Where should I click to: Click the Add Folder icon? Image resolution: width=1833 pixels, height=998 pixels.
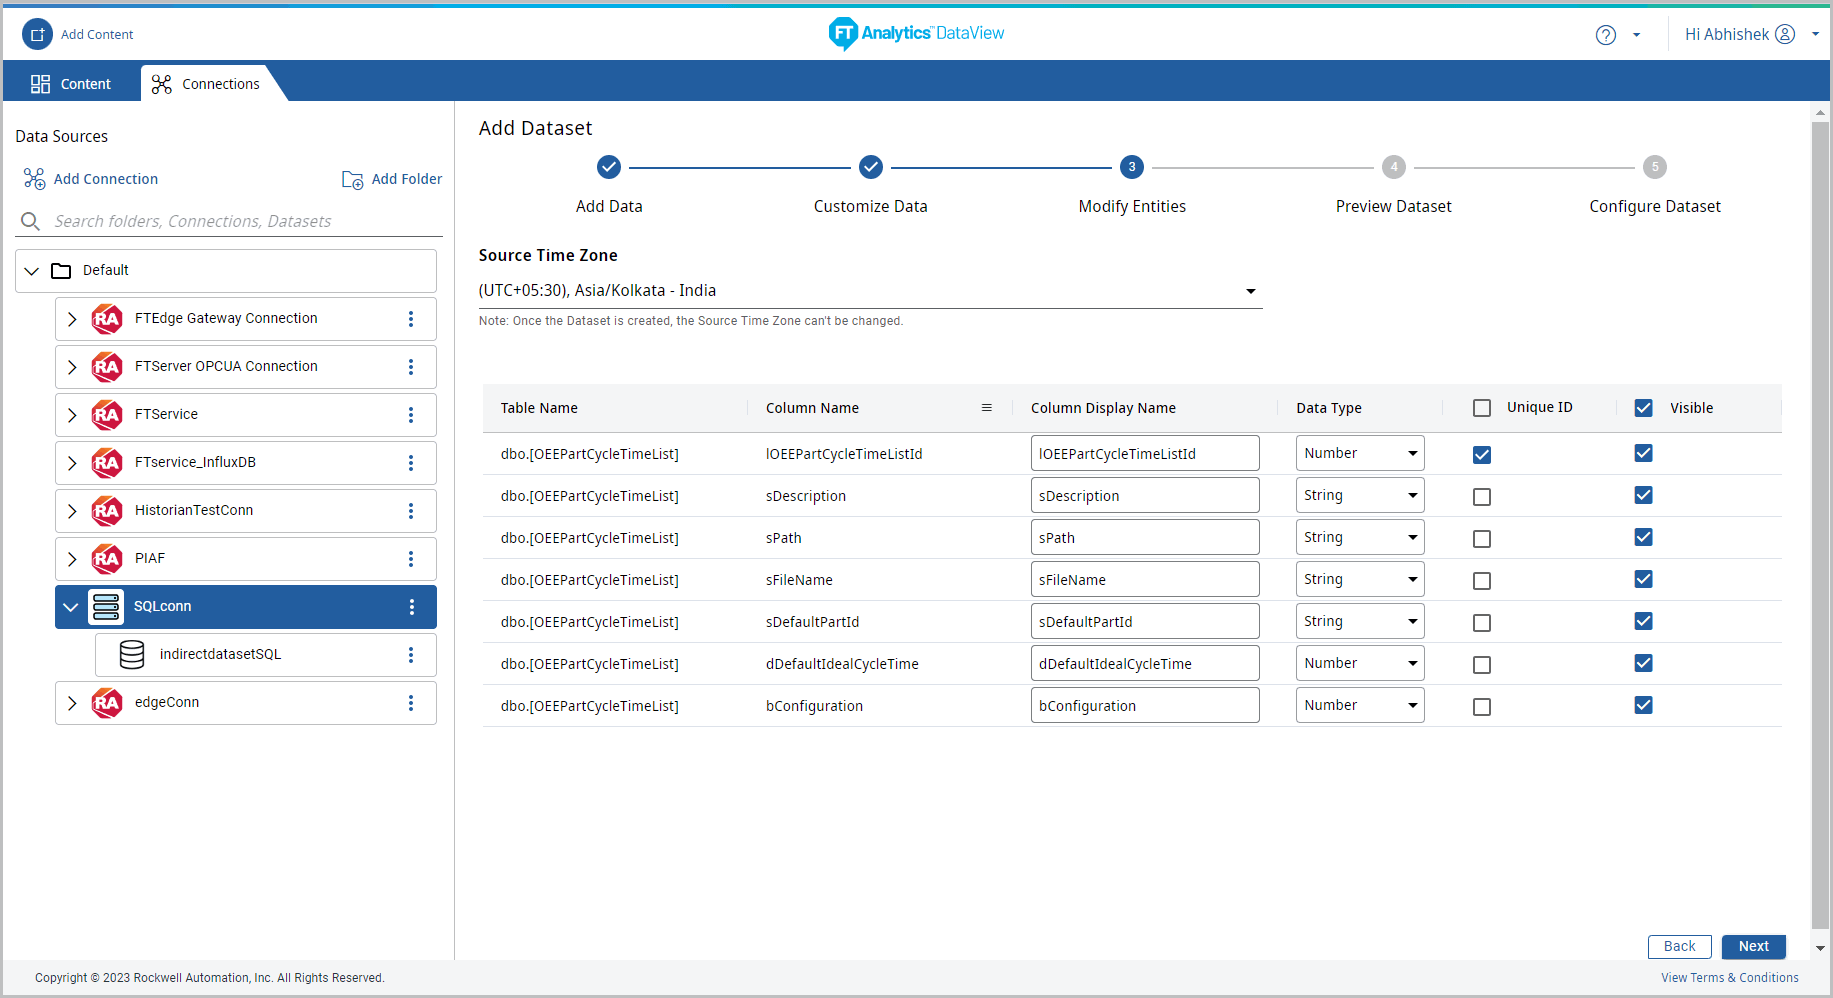click(352, 180)
